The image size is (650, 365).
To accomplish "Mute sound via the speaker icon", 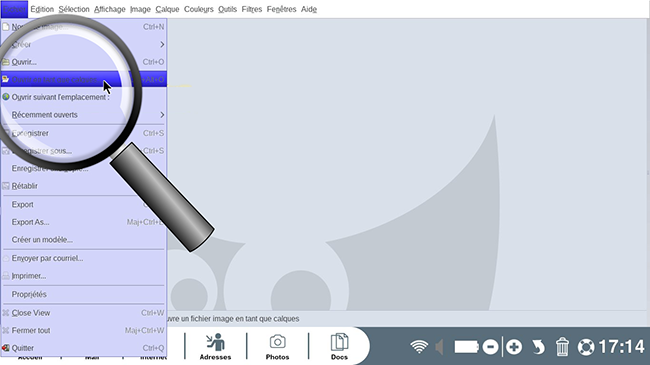I will [x=440, y=347].
